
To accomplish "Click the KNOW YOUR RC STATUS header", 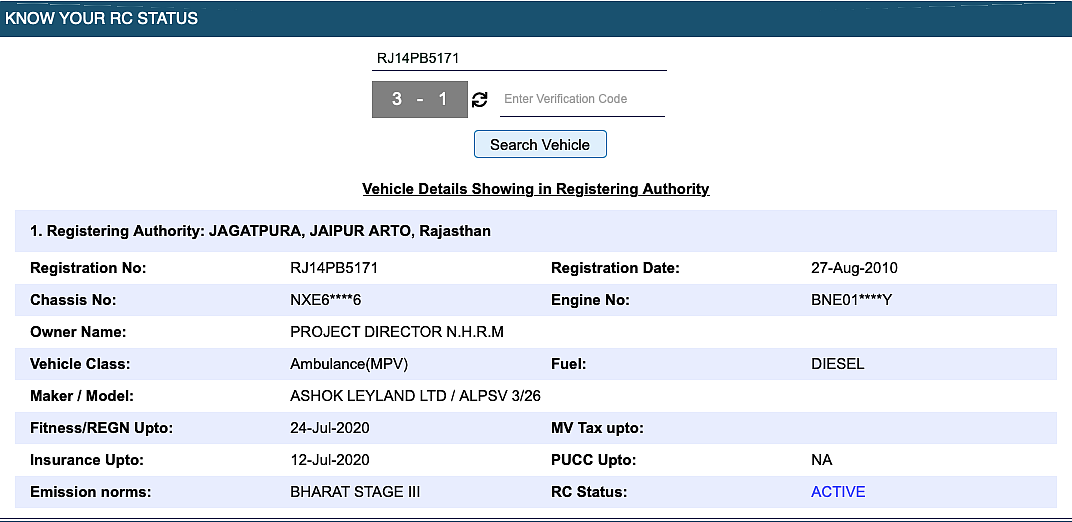I will point(101,18).
